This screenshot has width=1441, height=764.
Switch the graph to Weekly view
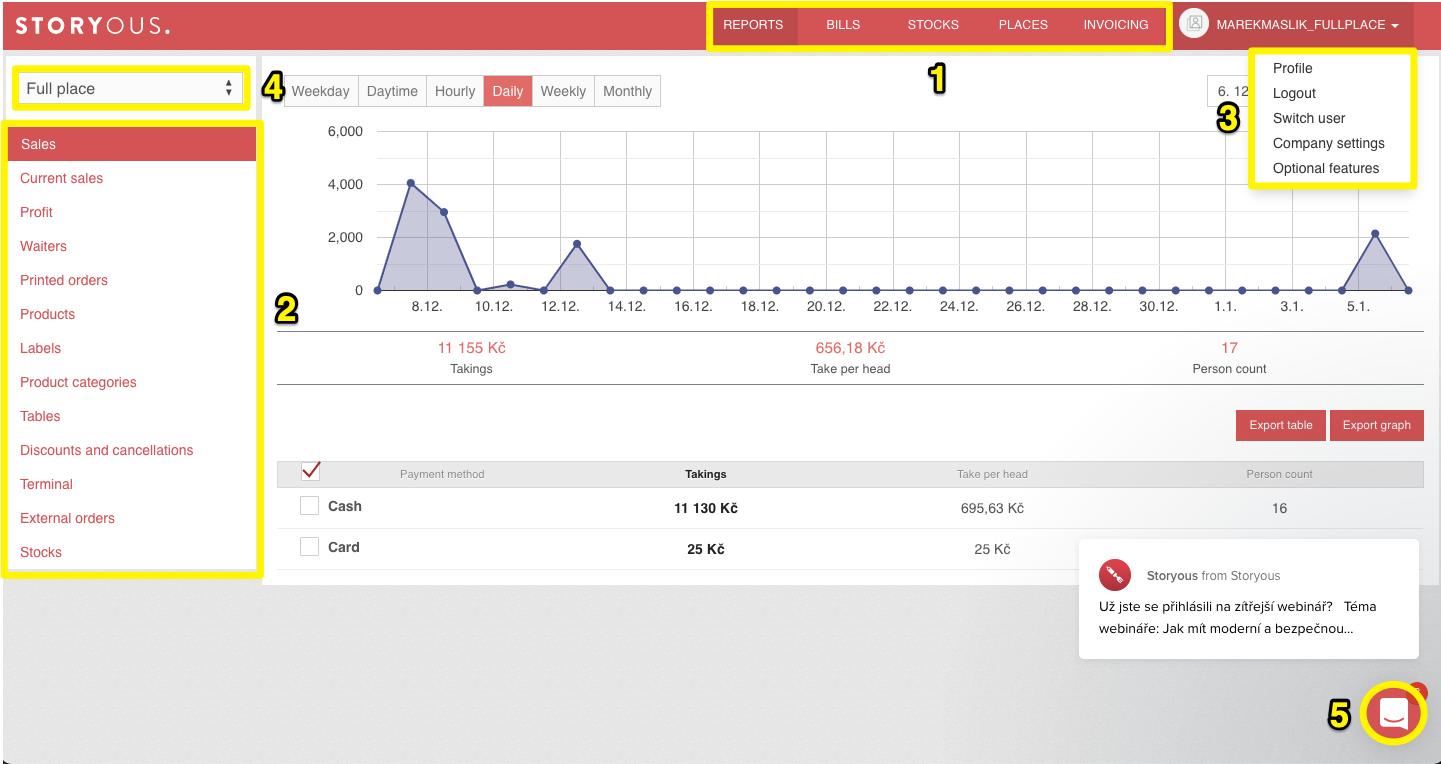(563, 91)
